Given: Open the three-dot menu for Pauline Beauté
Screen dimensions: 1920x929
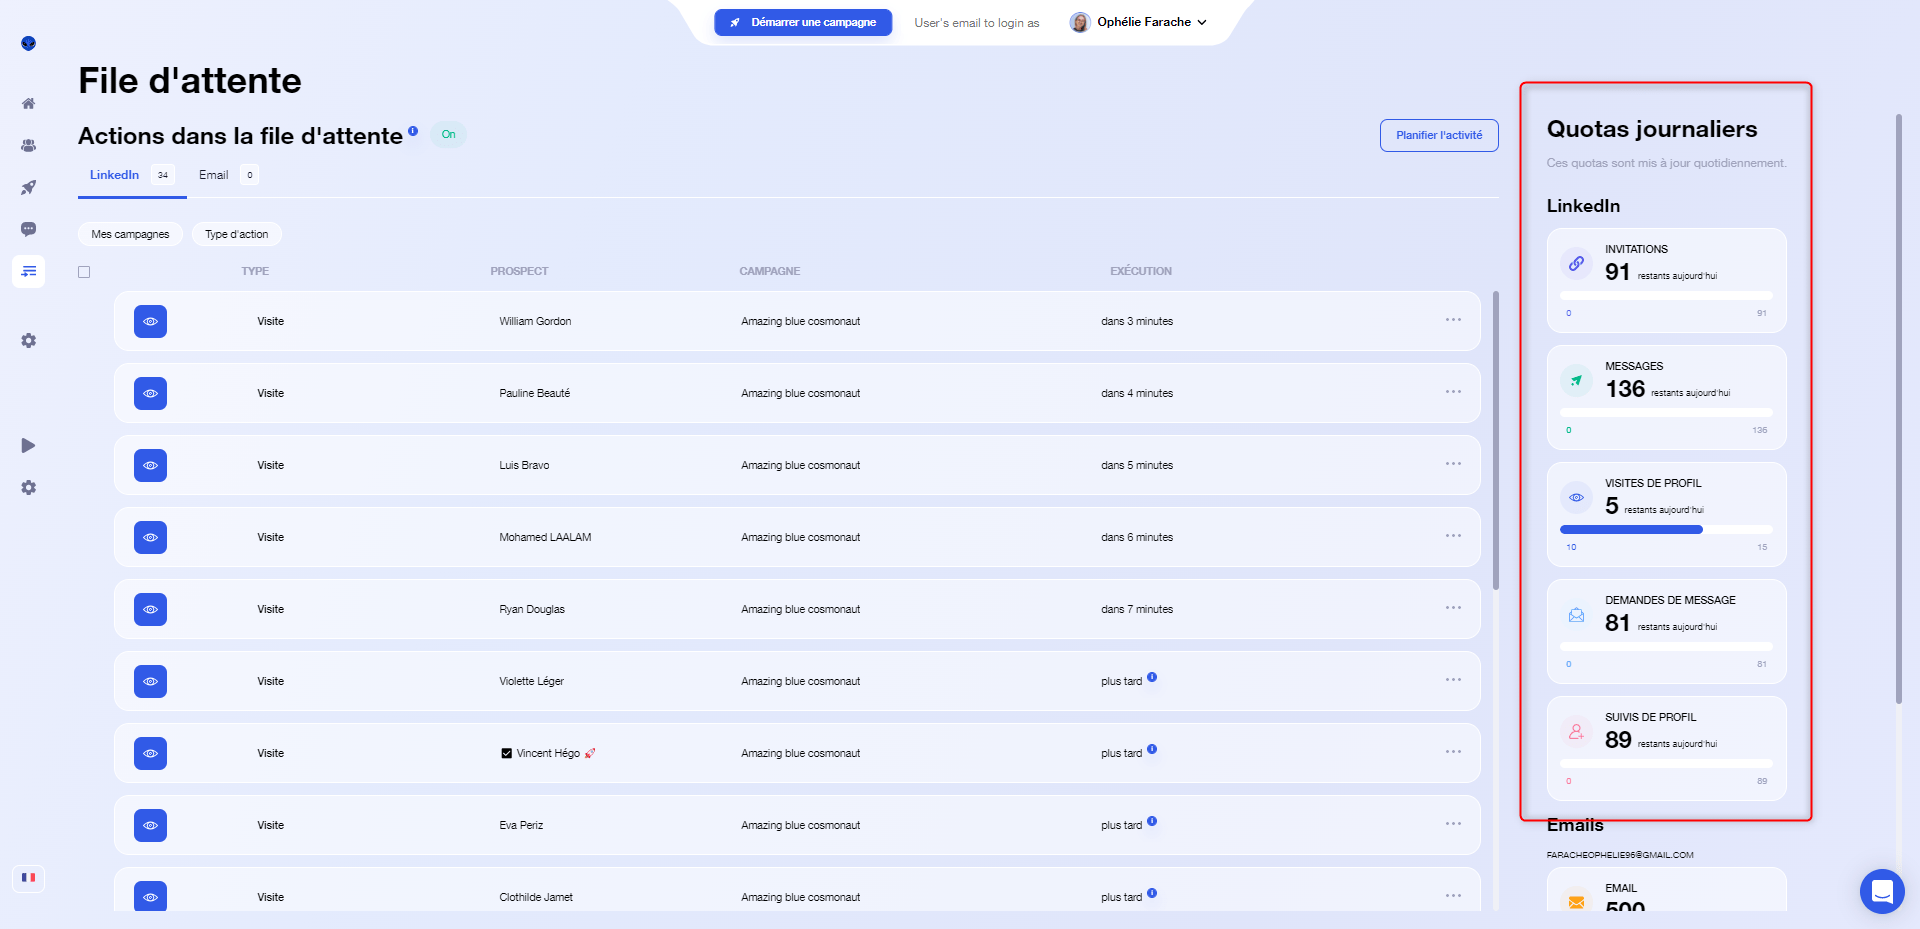Looking at the screenshot, I should [x=1453, y=392].
